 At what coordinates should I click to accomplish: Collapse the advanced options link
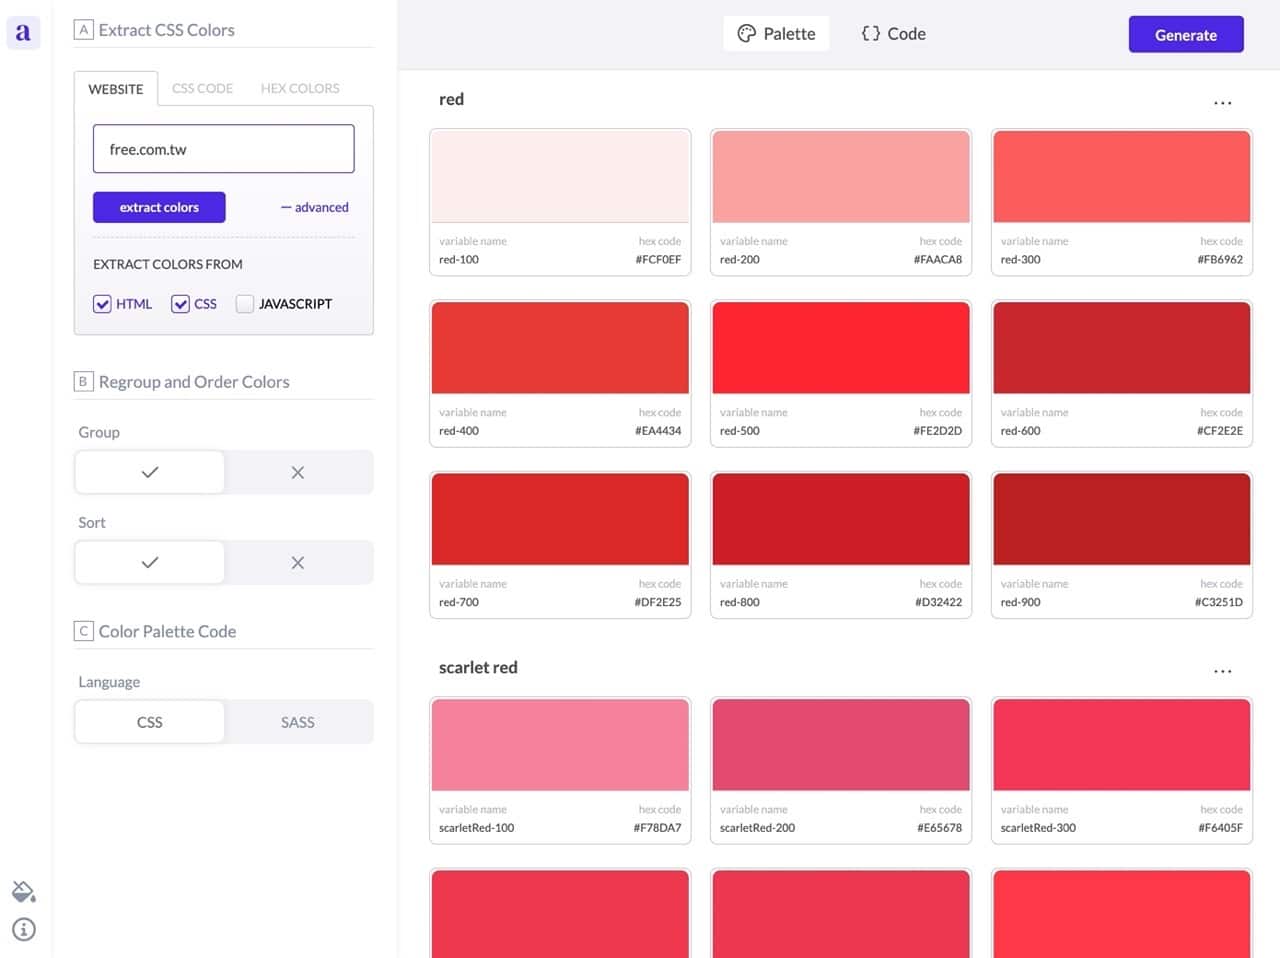click(x=314, y=207)
